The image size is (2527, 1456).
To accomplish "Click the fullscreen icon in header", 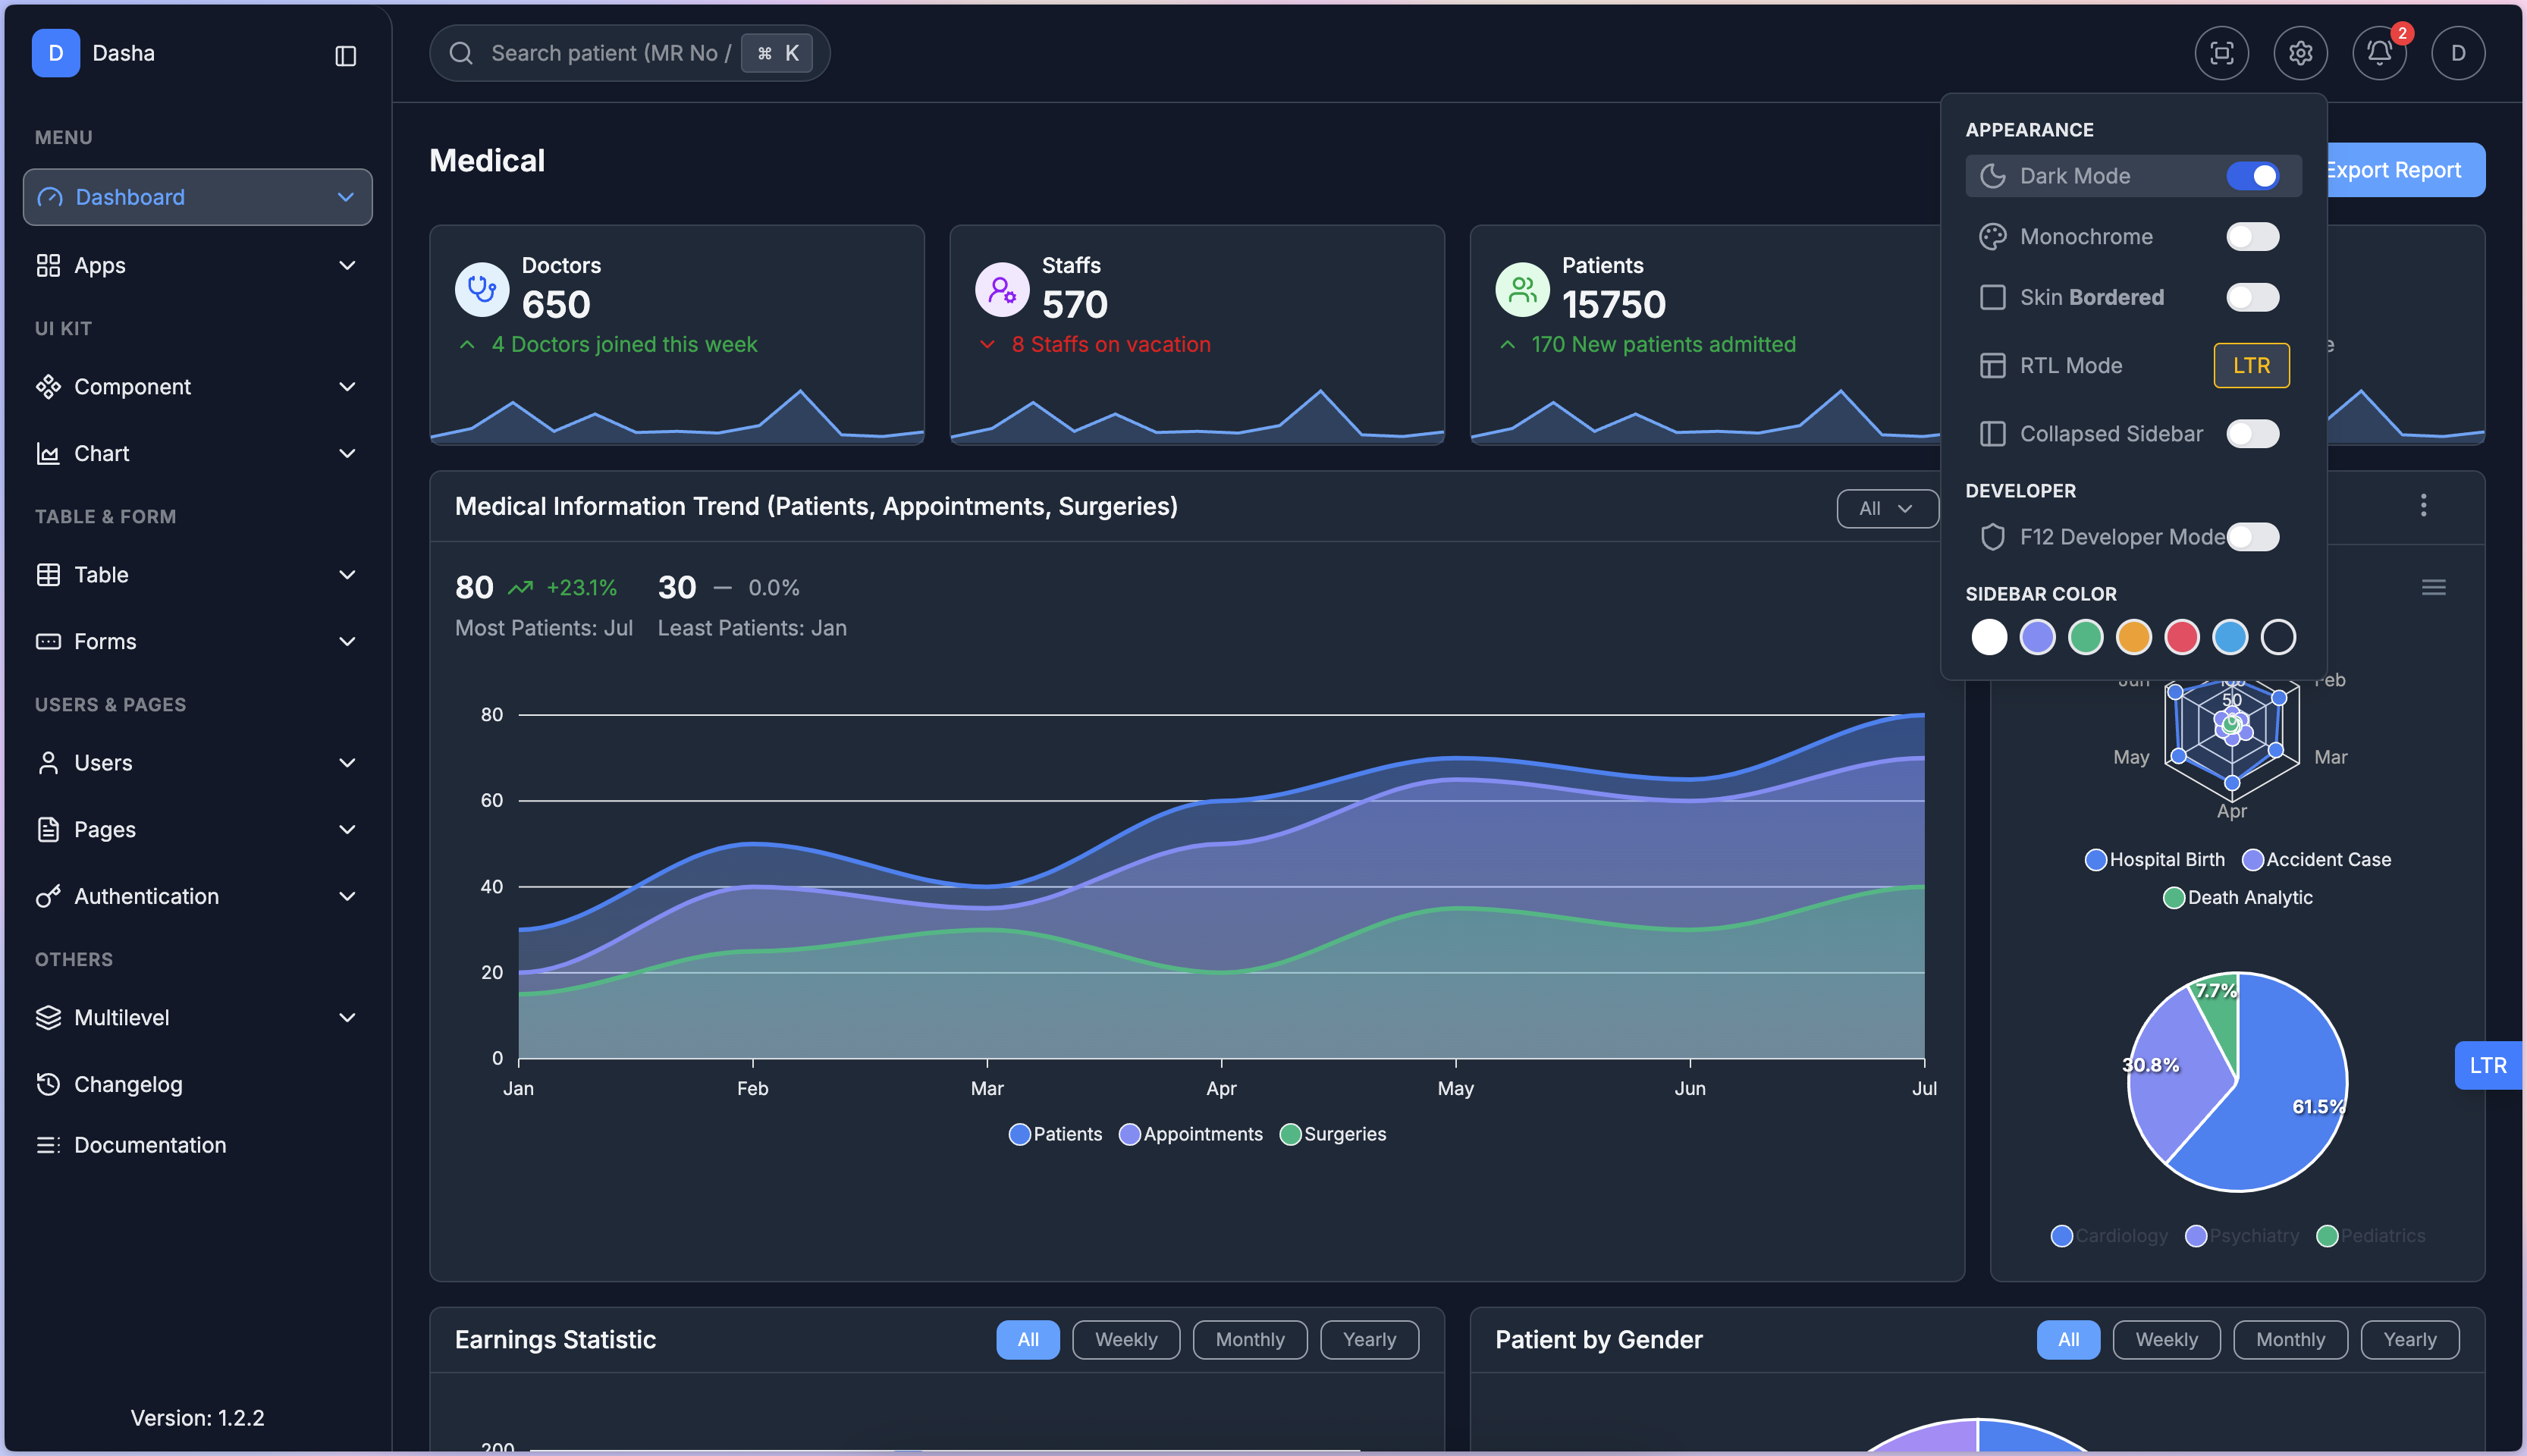I will (x=2221, y=53).
